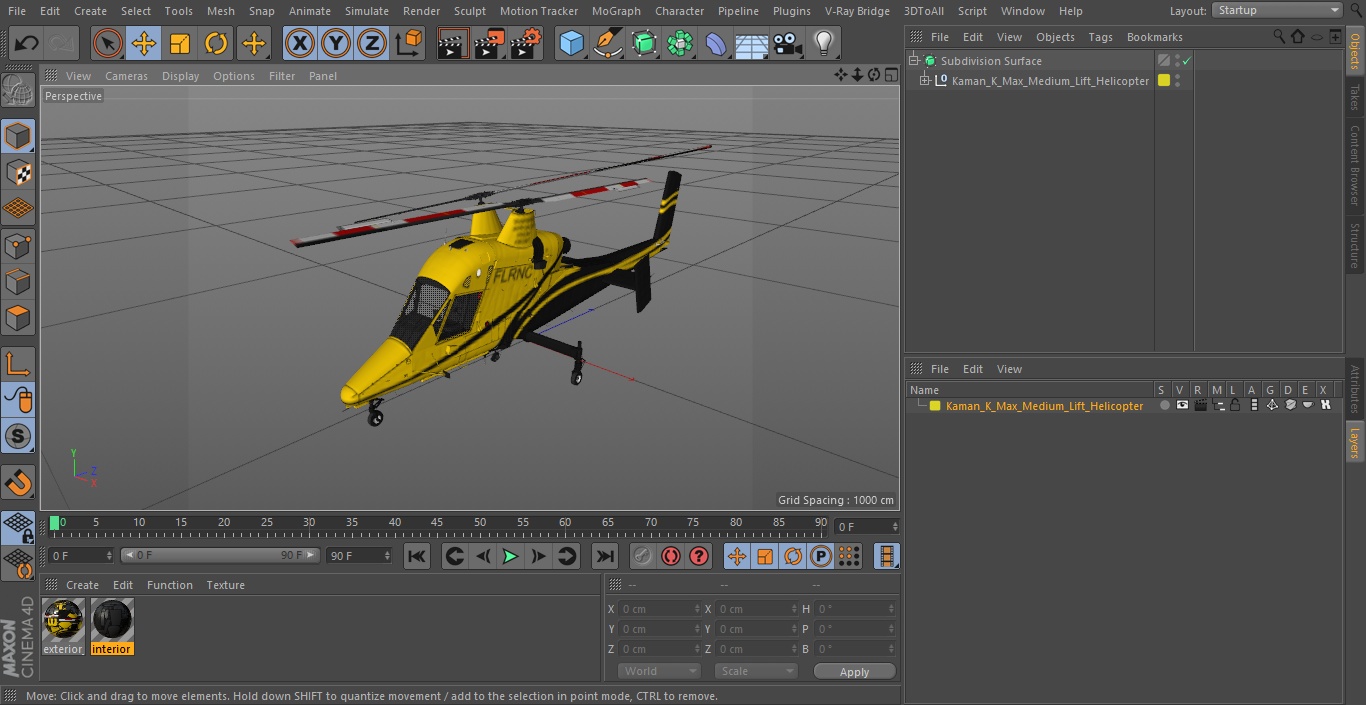Viewport: 1366px width, 705px height.
Task: Open Edit Render Settings icon
Action: [526, 43]
